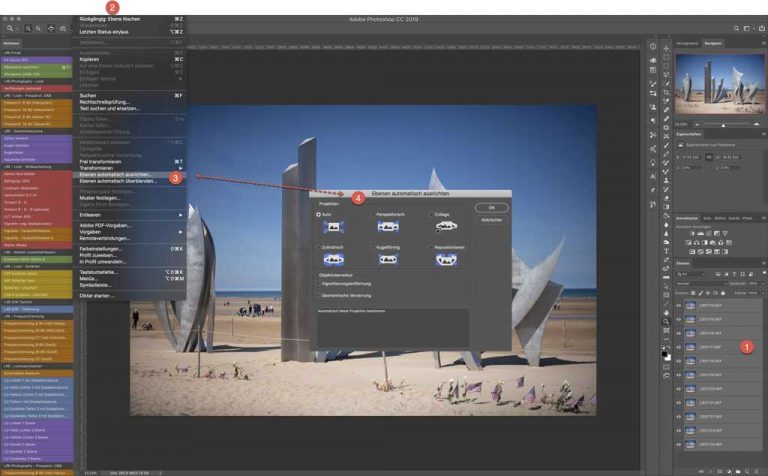This screenshot has width=768, height=476.
Task: Click OK in the align layers dialog
Action: click(x=492, y=208)
